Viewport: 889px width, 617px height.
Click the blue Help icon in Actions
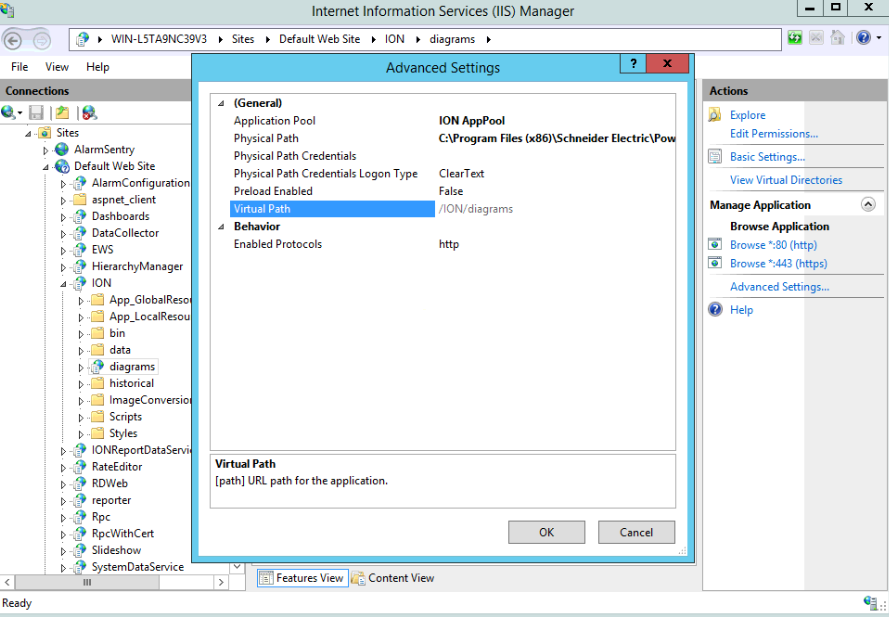pos(715,310)
